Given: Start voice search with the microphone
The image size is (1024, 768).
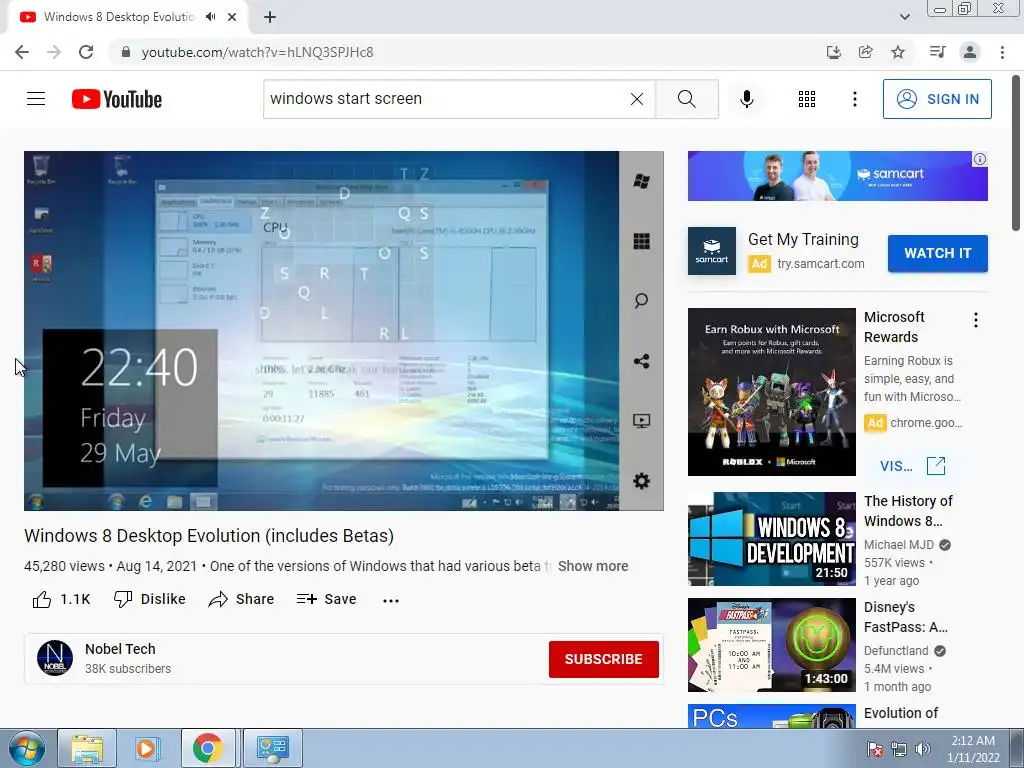Looking at the screenshot, I should (747, 99).
